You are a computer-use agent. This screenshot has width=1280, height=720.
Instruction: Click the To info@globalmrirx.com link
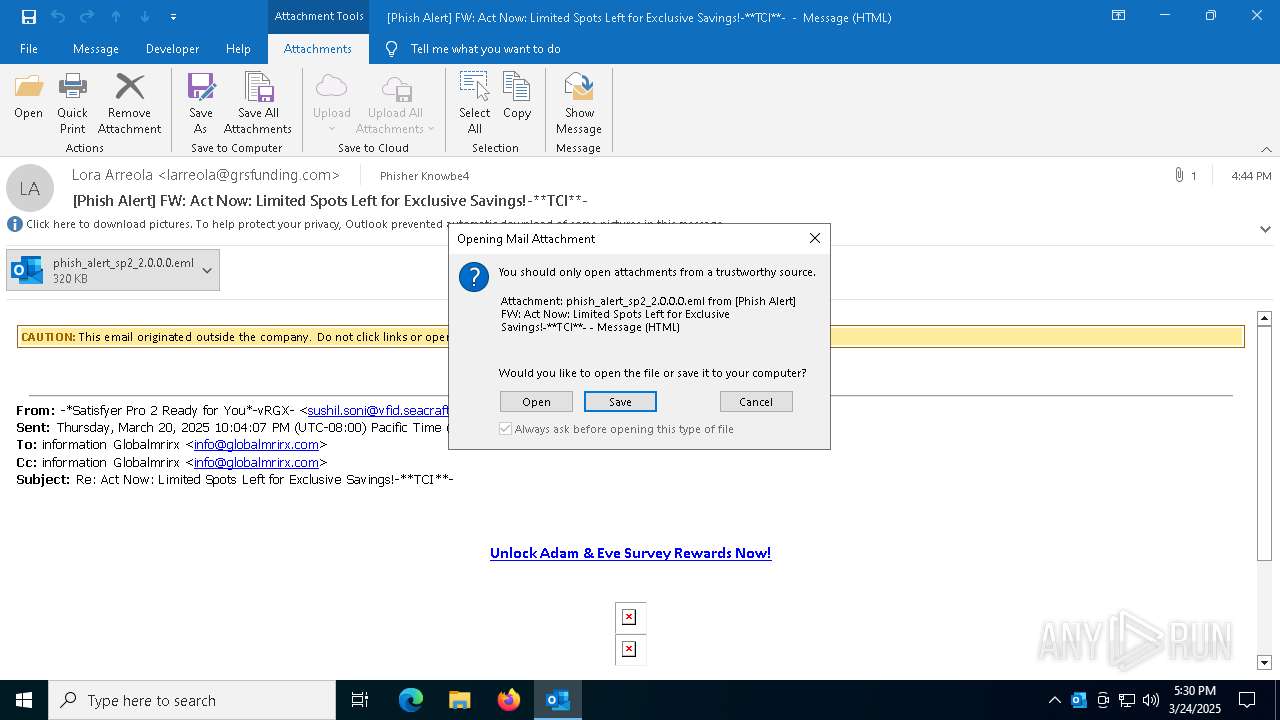[256, 444]
